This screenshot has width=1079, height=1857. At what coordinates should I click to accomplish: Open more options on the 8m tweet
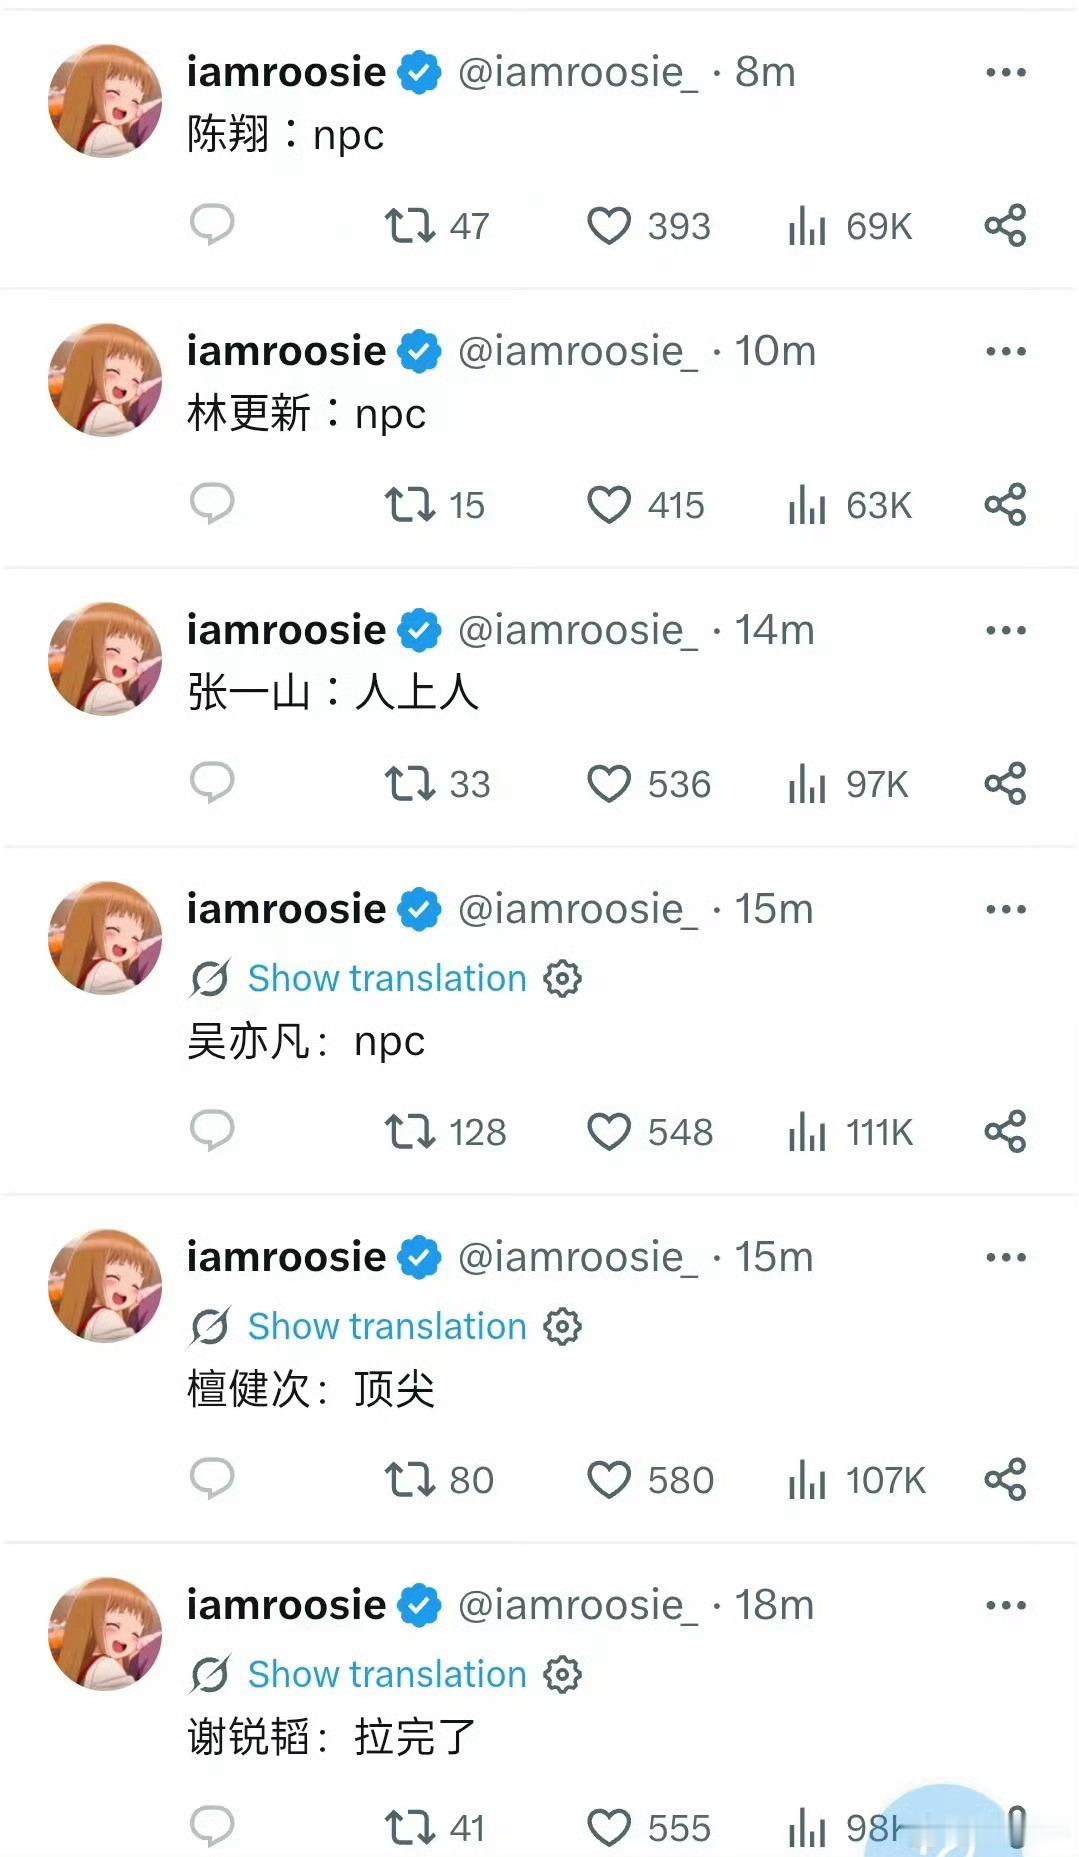point(1006,72)
